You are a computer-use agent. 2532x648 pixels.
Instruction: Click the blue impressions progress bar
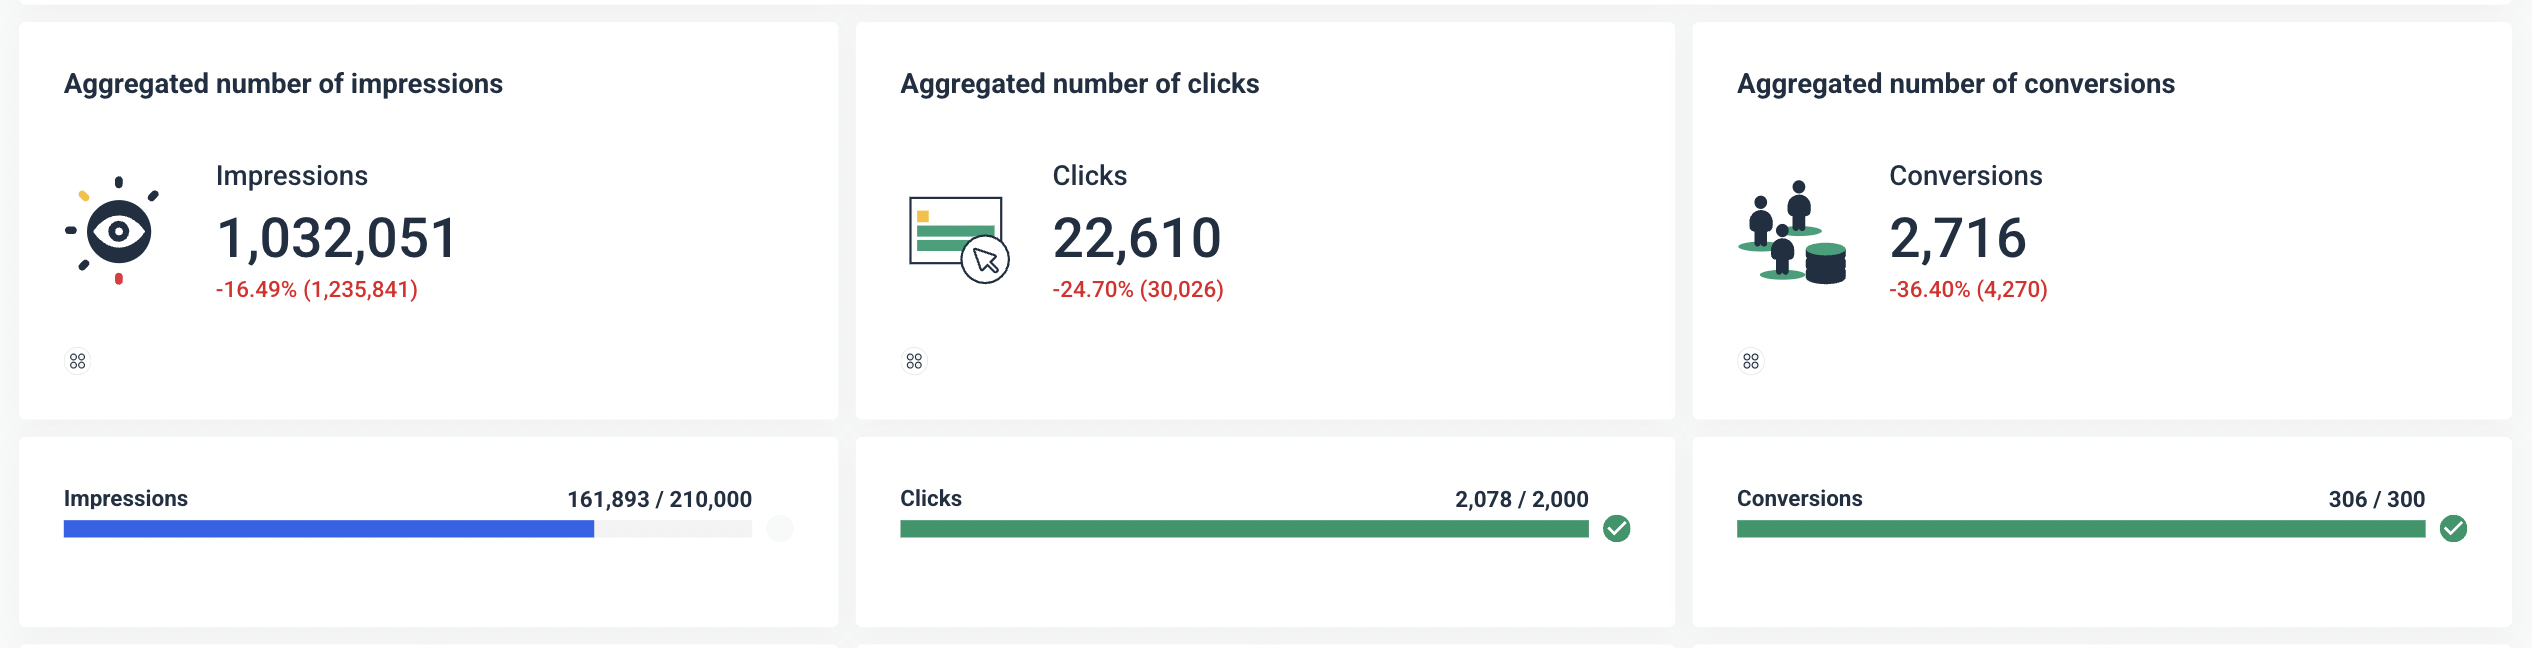tap(330, 528)
